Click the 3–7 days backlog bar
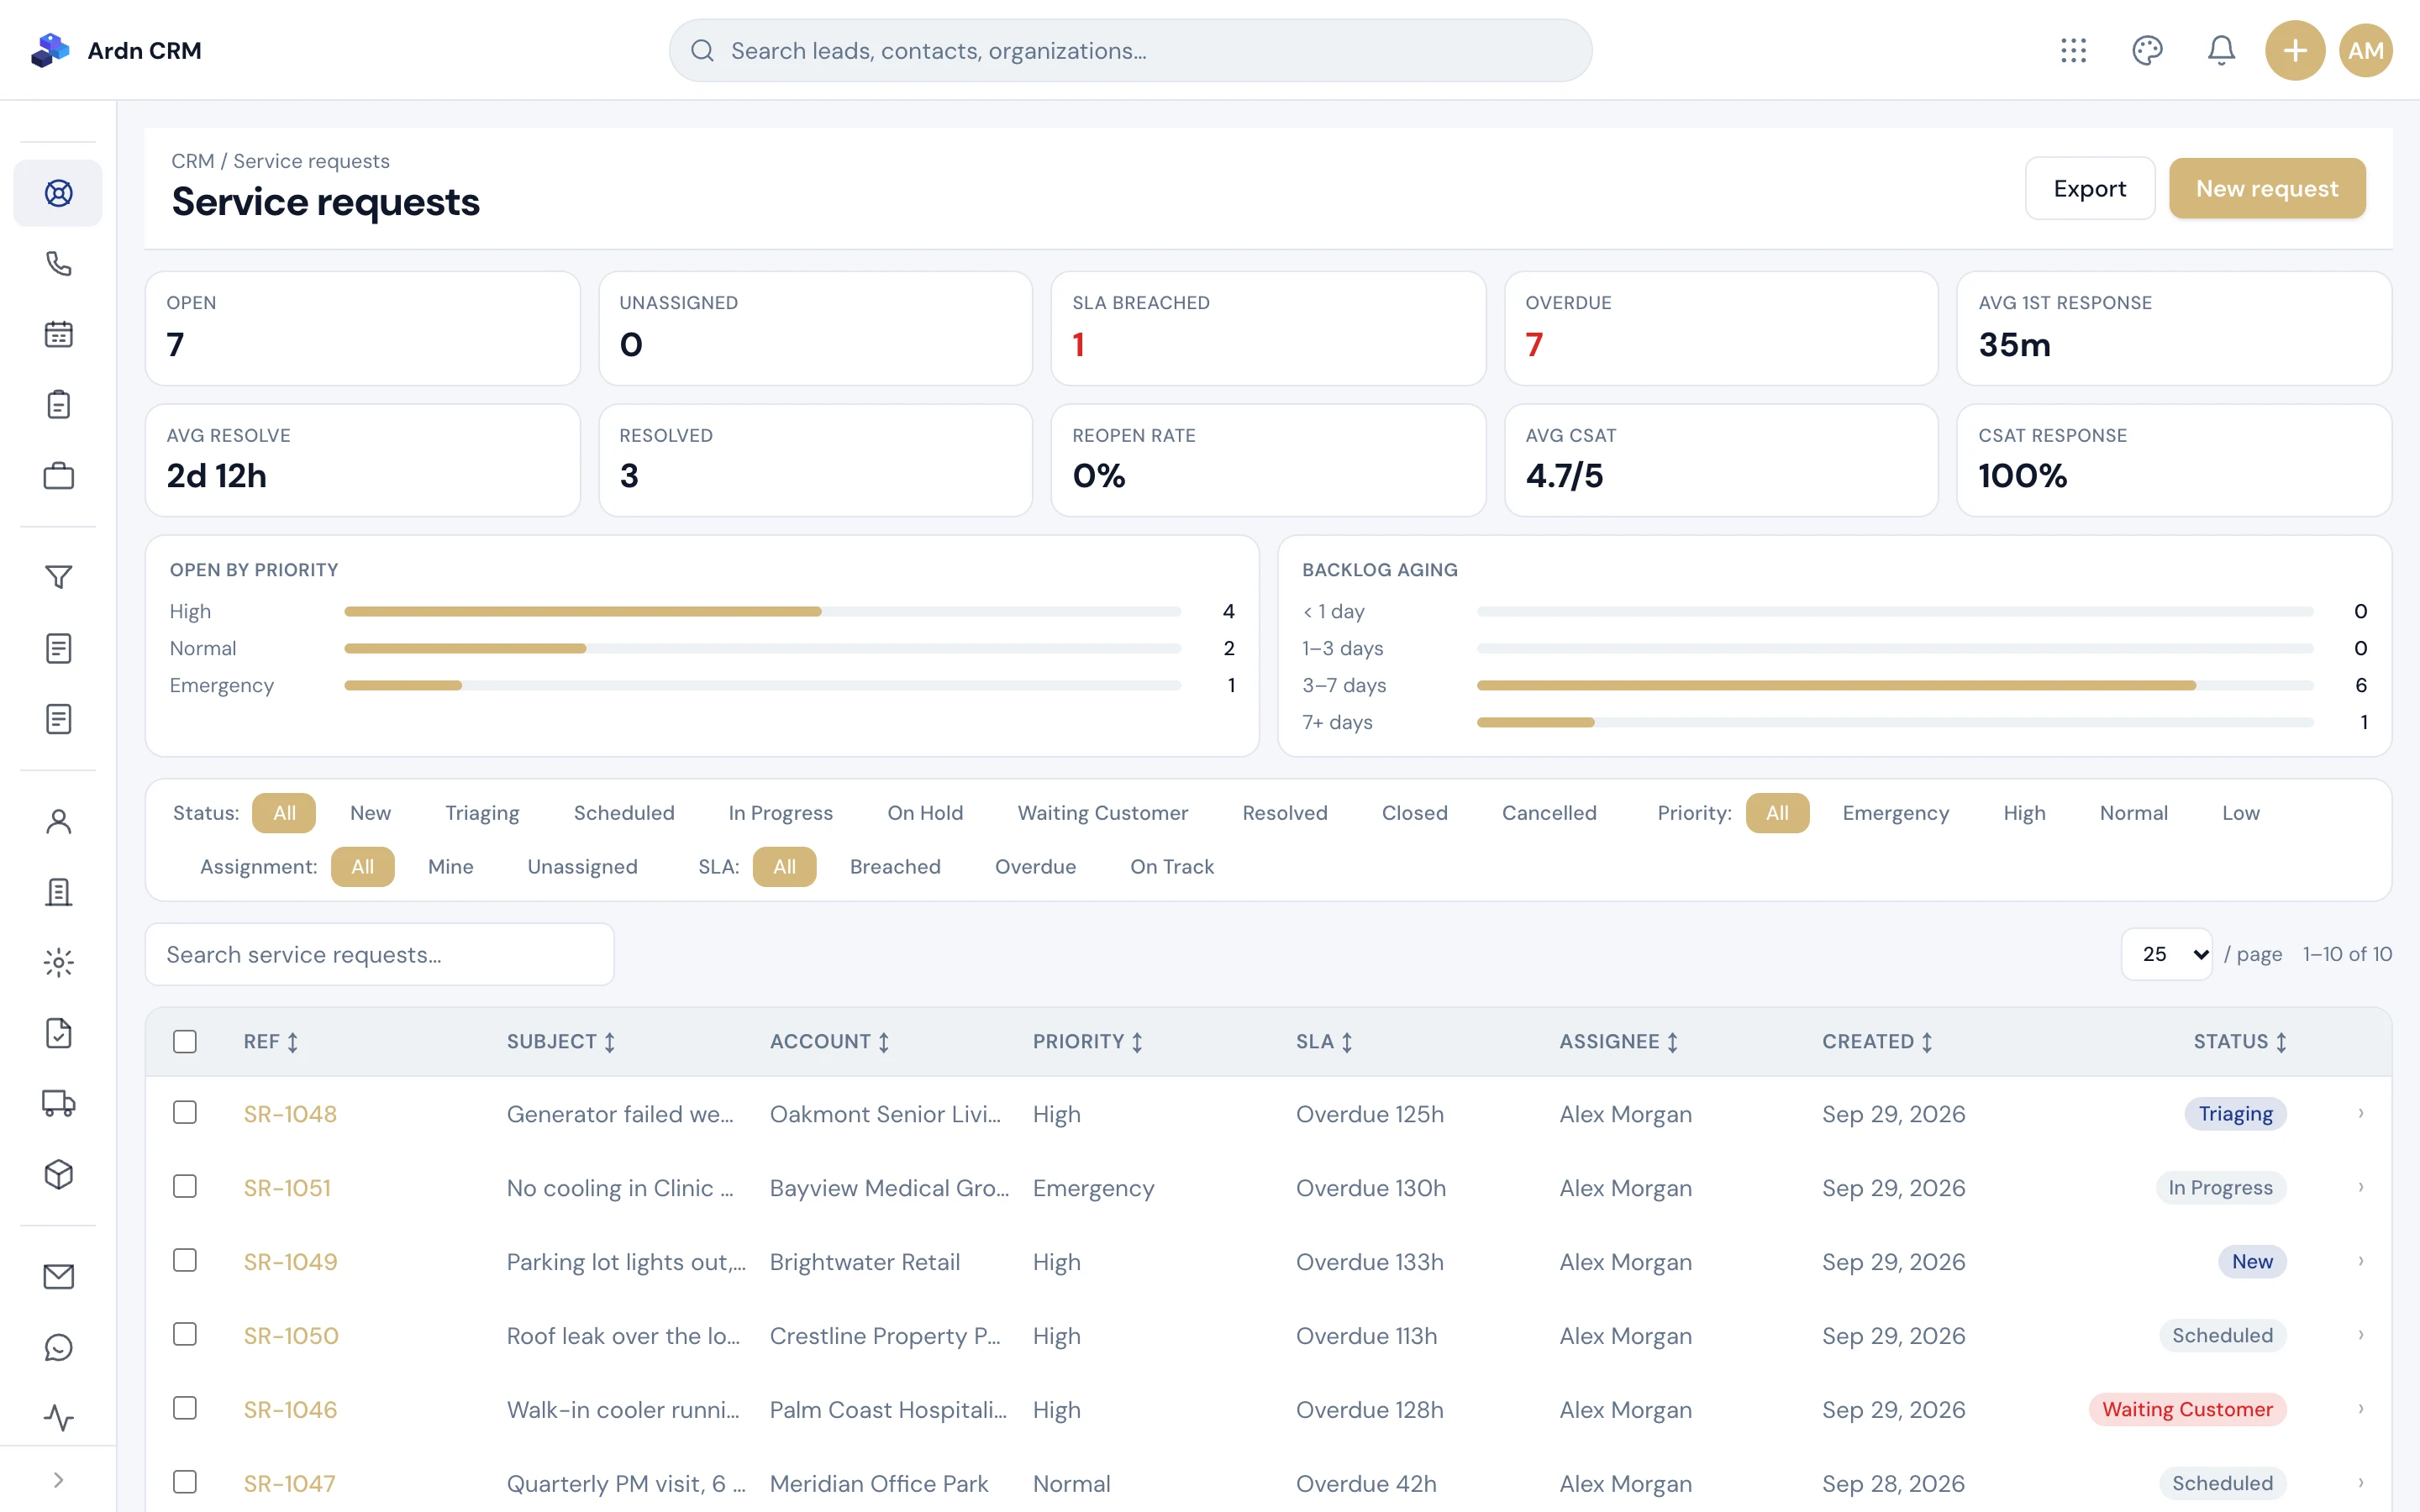 (x=1894, y=685)
